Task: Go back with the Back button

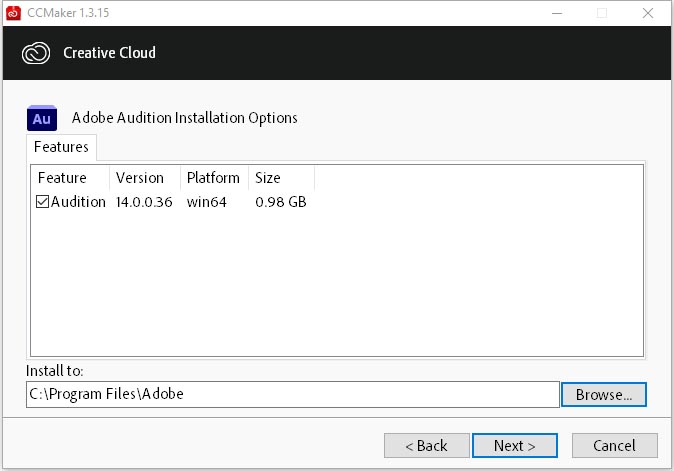Action: pyautogui.click(x=425, y=445)
